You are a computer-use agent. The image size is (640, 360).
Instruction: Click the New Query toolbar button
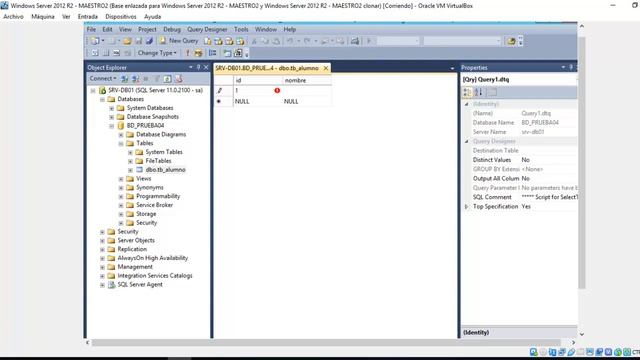[178, 41]
